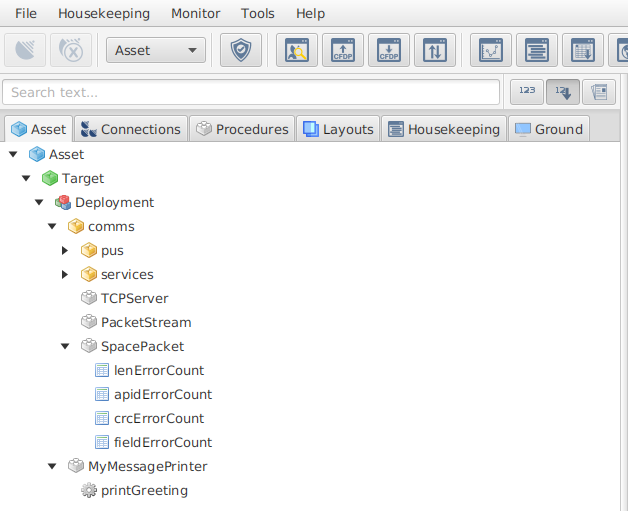
Task: Open the File menu
Action: [x=26, y=14]
